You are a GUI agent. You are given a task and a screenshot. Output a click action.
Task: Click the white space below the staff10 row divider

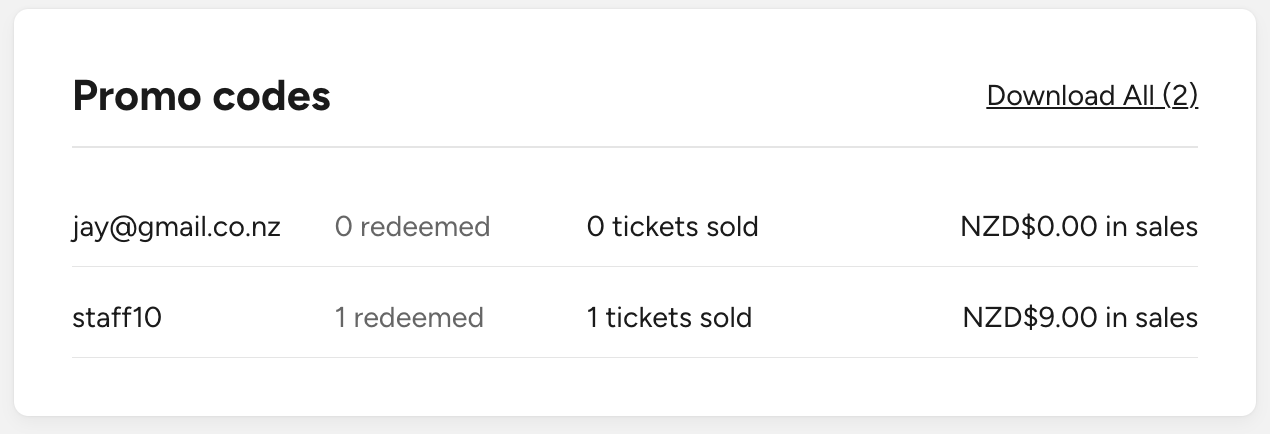pos(635,386)
